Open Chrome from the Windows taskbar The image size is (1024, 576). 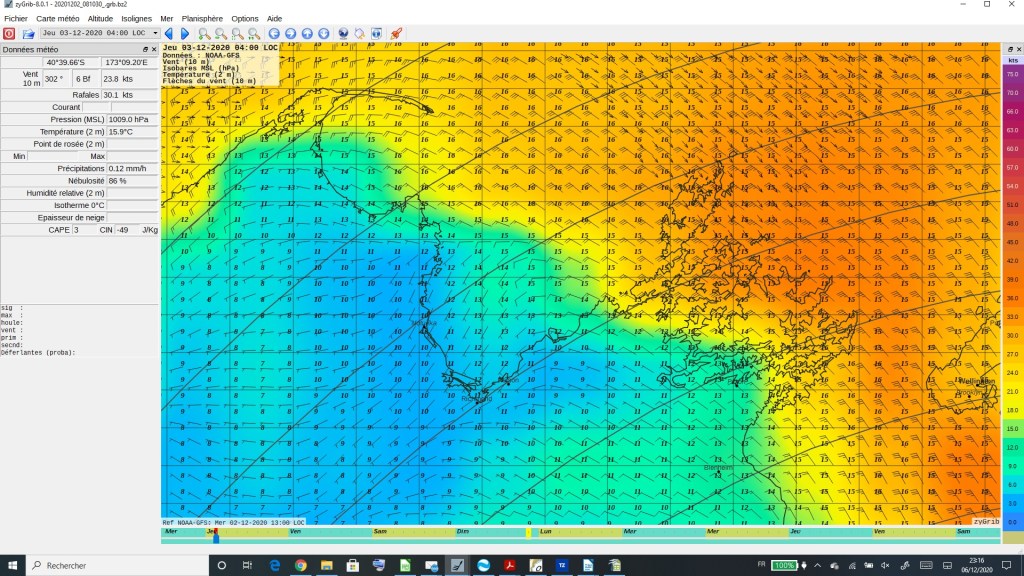[x=300, y=565]
